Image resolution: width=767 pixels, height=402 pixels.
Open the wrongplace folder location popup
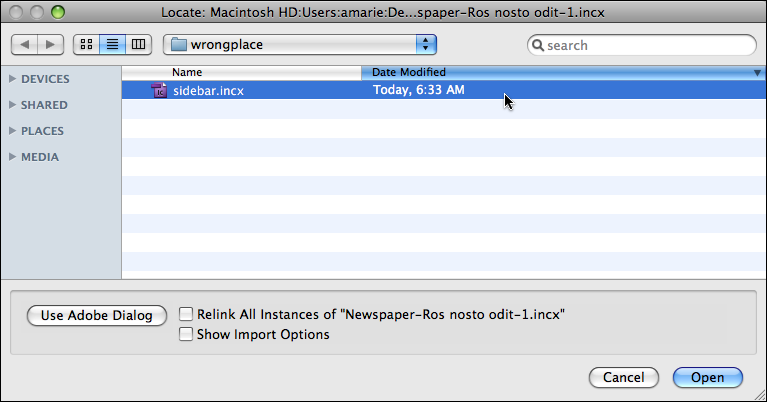[299, 45]
